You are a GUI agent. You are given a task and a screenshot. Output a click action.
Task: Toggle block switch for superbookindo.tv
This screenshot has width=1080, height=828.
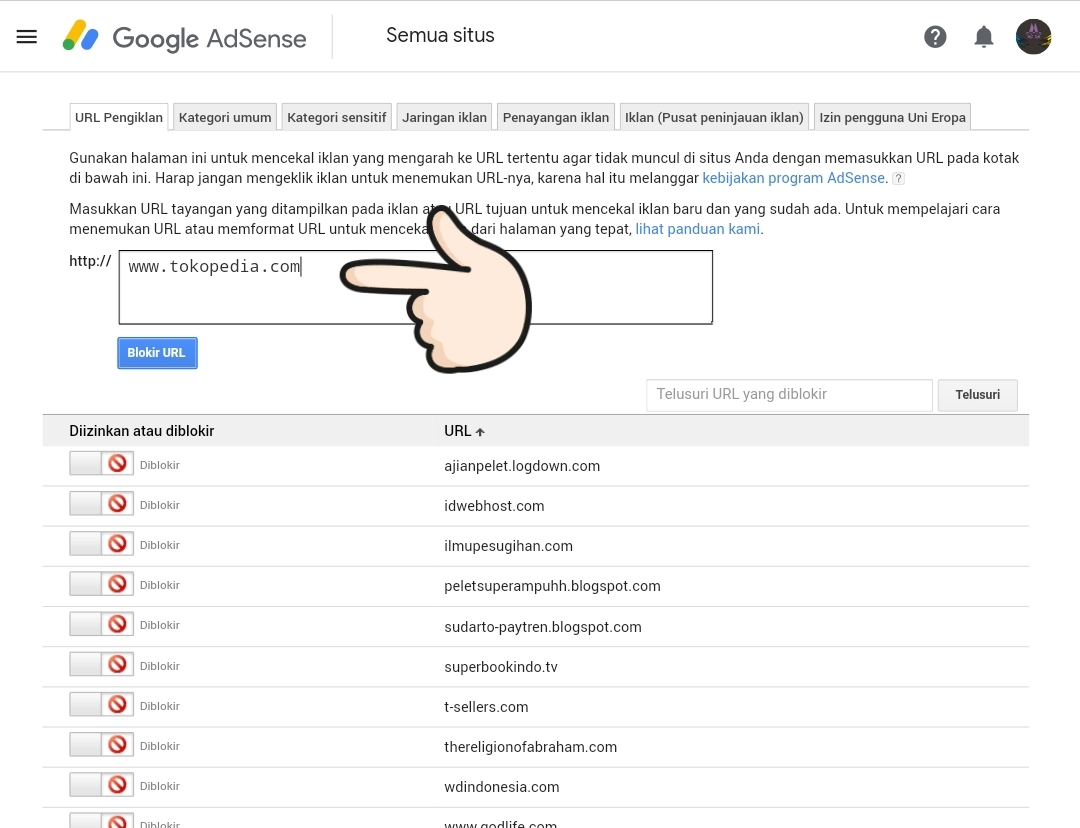(101, 664)
